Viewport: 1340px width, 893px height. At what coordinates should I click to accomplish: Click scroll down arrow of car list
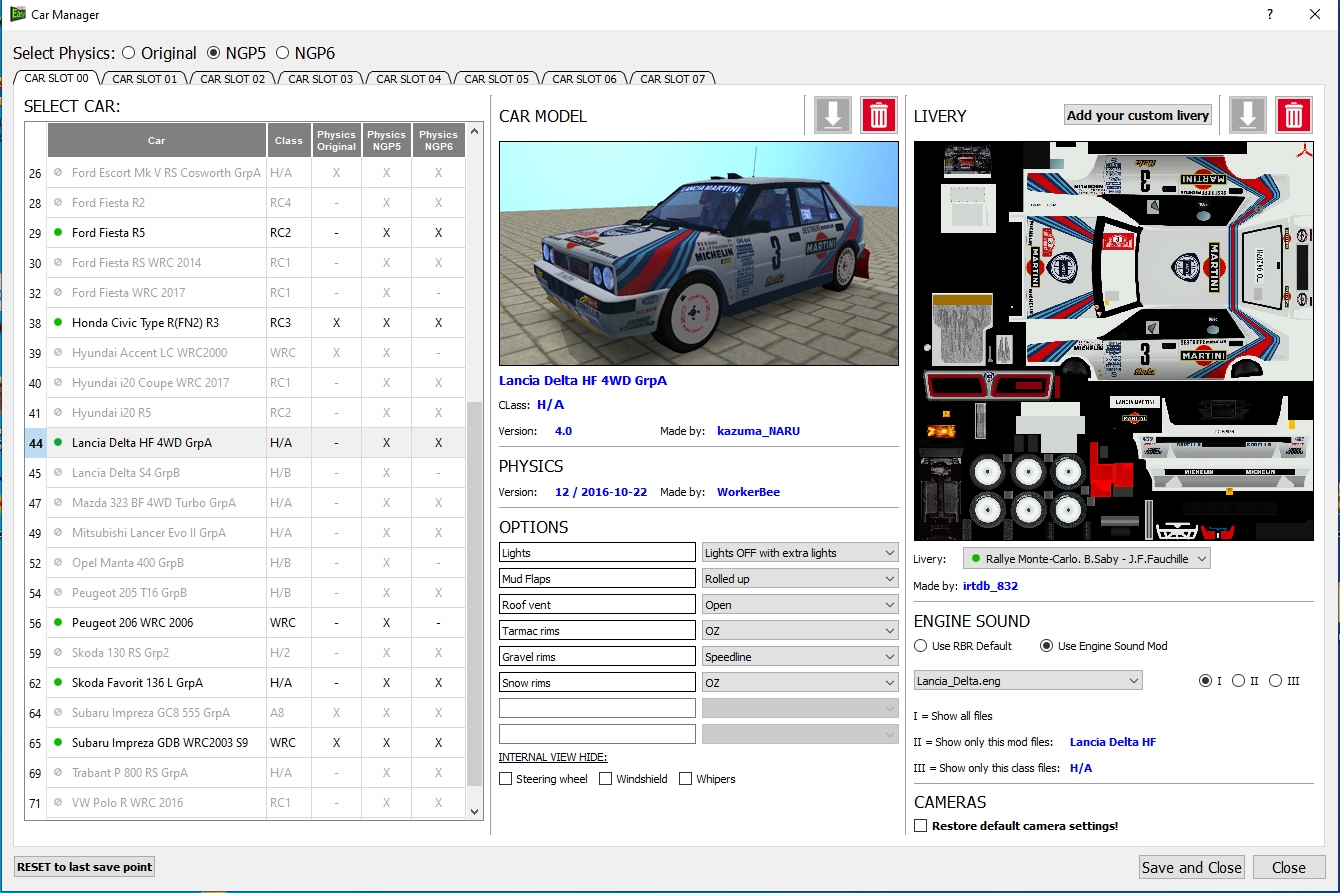click(475, 811)
